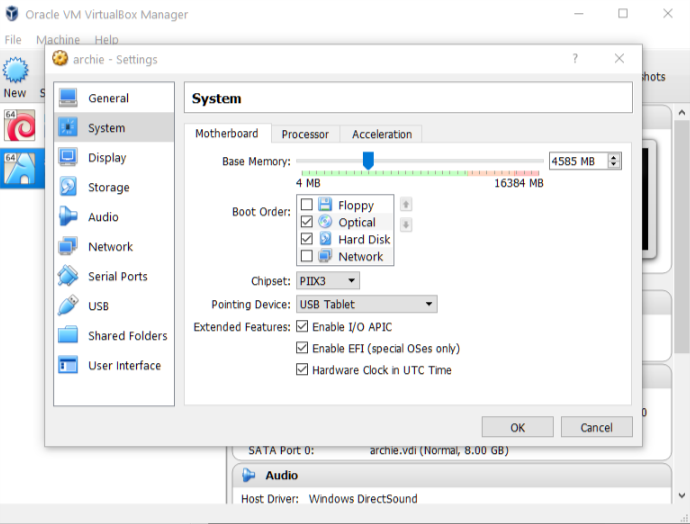Image resolution: width=690 pixels, height=524 pixels.
Task: Move boot item up with arrow button
Action: [x=406, y=205]
